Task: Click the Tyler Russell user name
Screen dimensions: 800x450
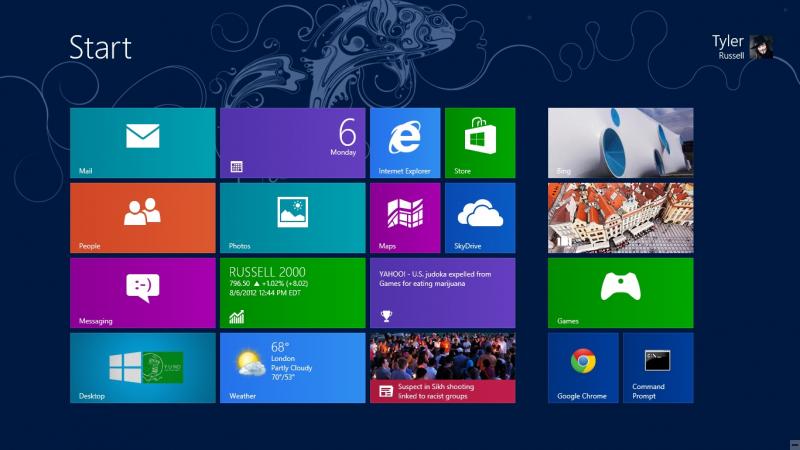Action: tap(728, 47)
